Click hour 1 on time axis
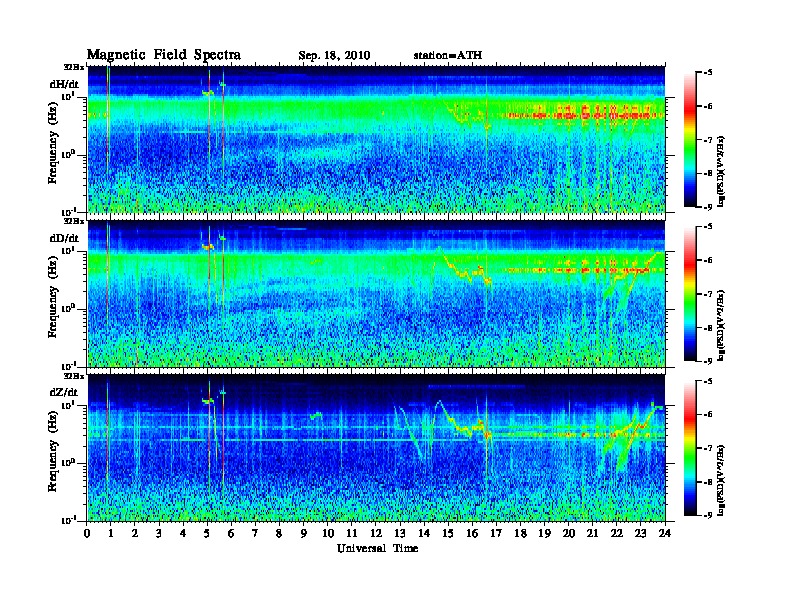The width and height of the screenshot is (792, 612). pos(111,534)
